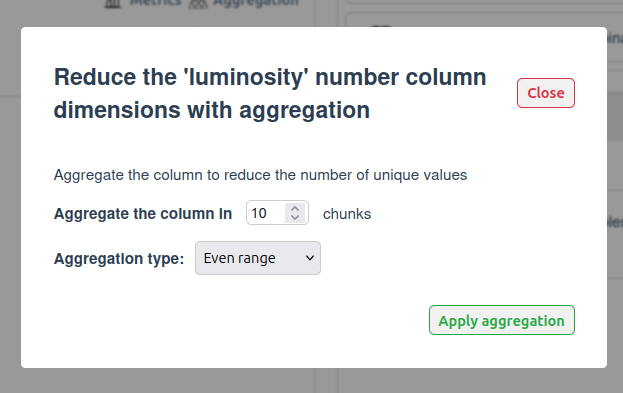Screen dimensions: 623x393
Task: Switch to the partially hidden Aggregation tab
Action: point(256,3)
